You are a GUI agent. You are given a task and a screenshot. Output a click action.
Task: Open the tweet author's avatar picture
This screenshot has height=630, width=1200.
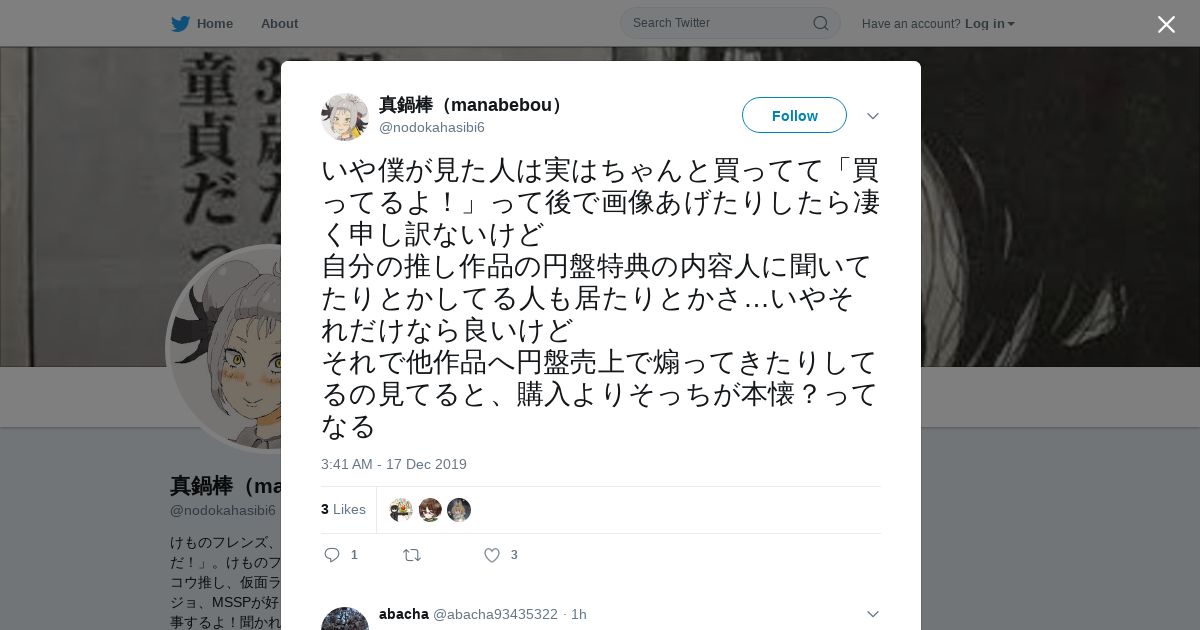click(345, 117)
